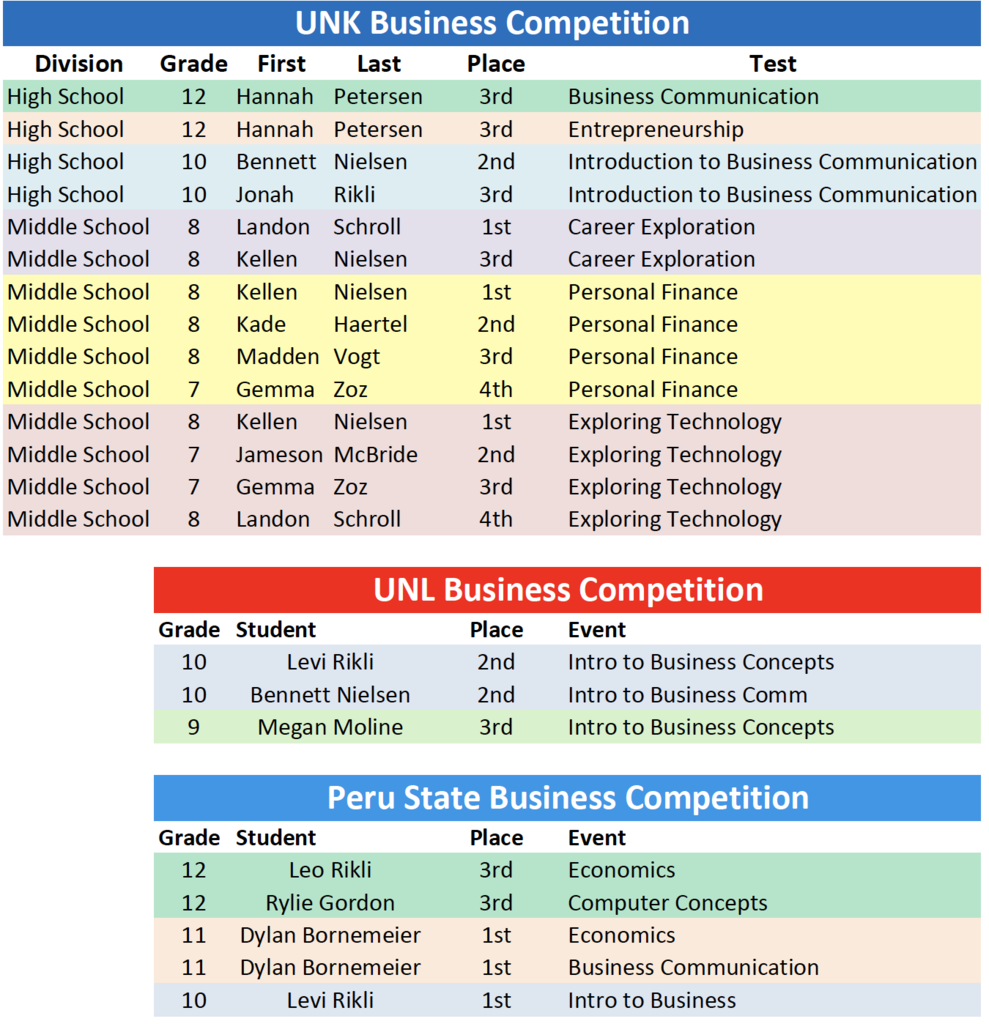Click the Vogt last name cell
This screenshot has width=989, height=1024.
pyautogui.click(x=357, y=357)
